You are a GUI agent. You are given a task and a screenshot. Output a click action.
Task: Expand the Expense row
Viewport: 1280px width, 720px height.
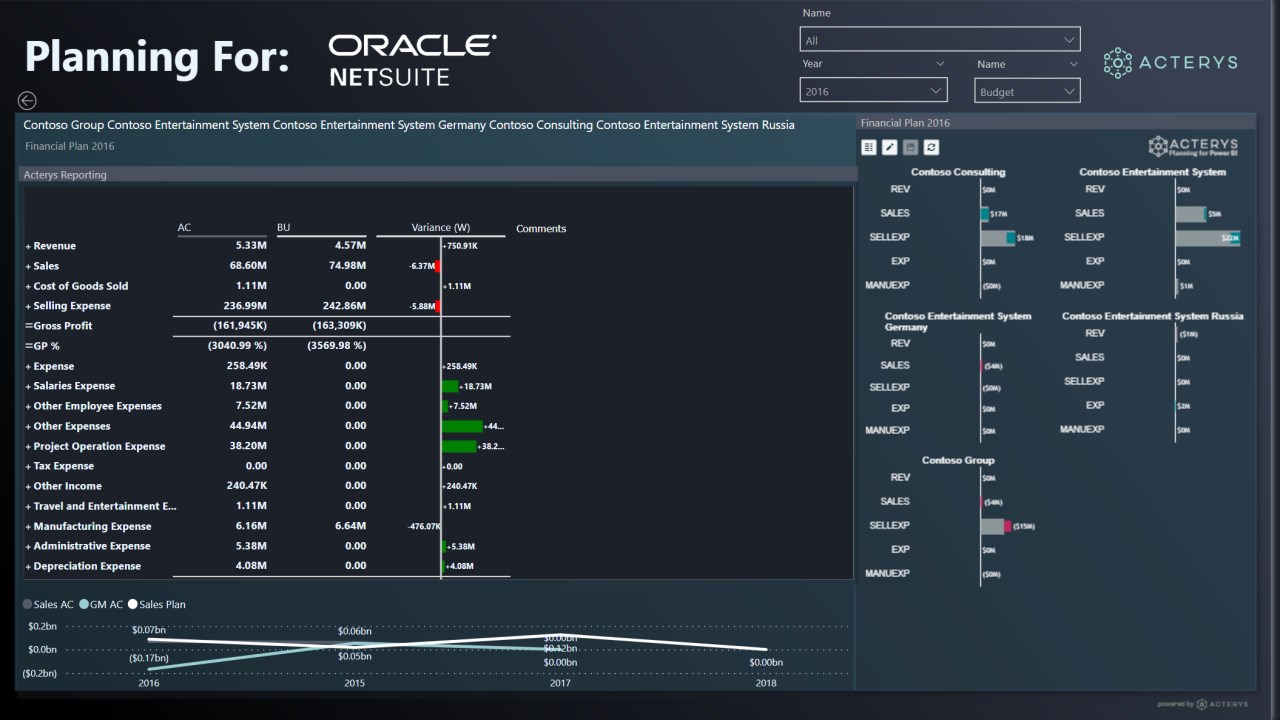(28, 366)
